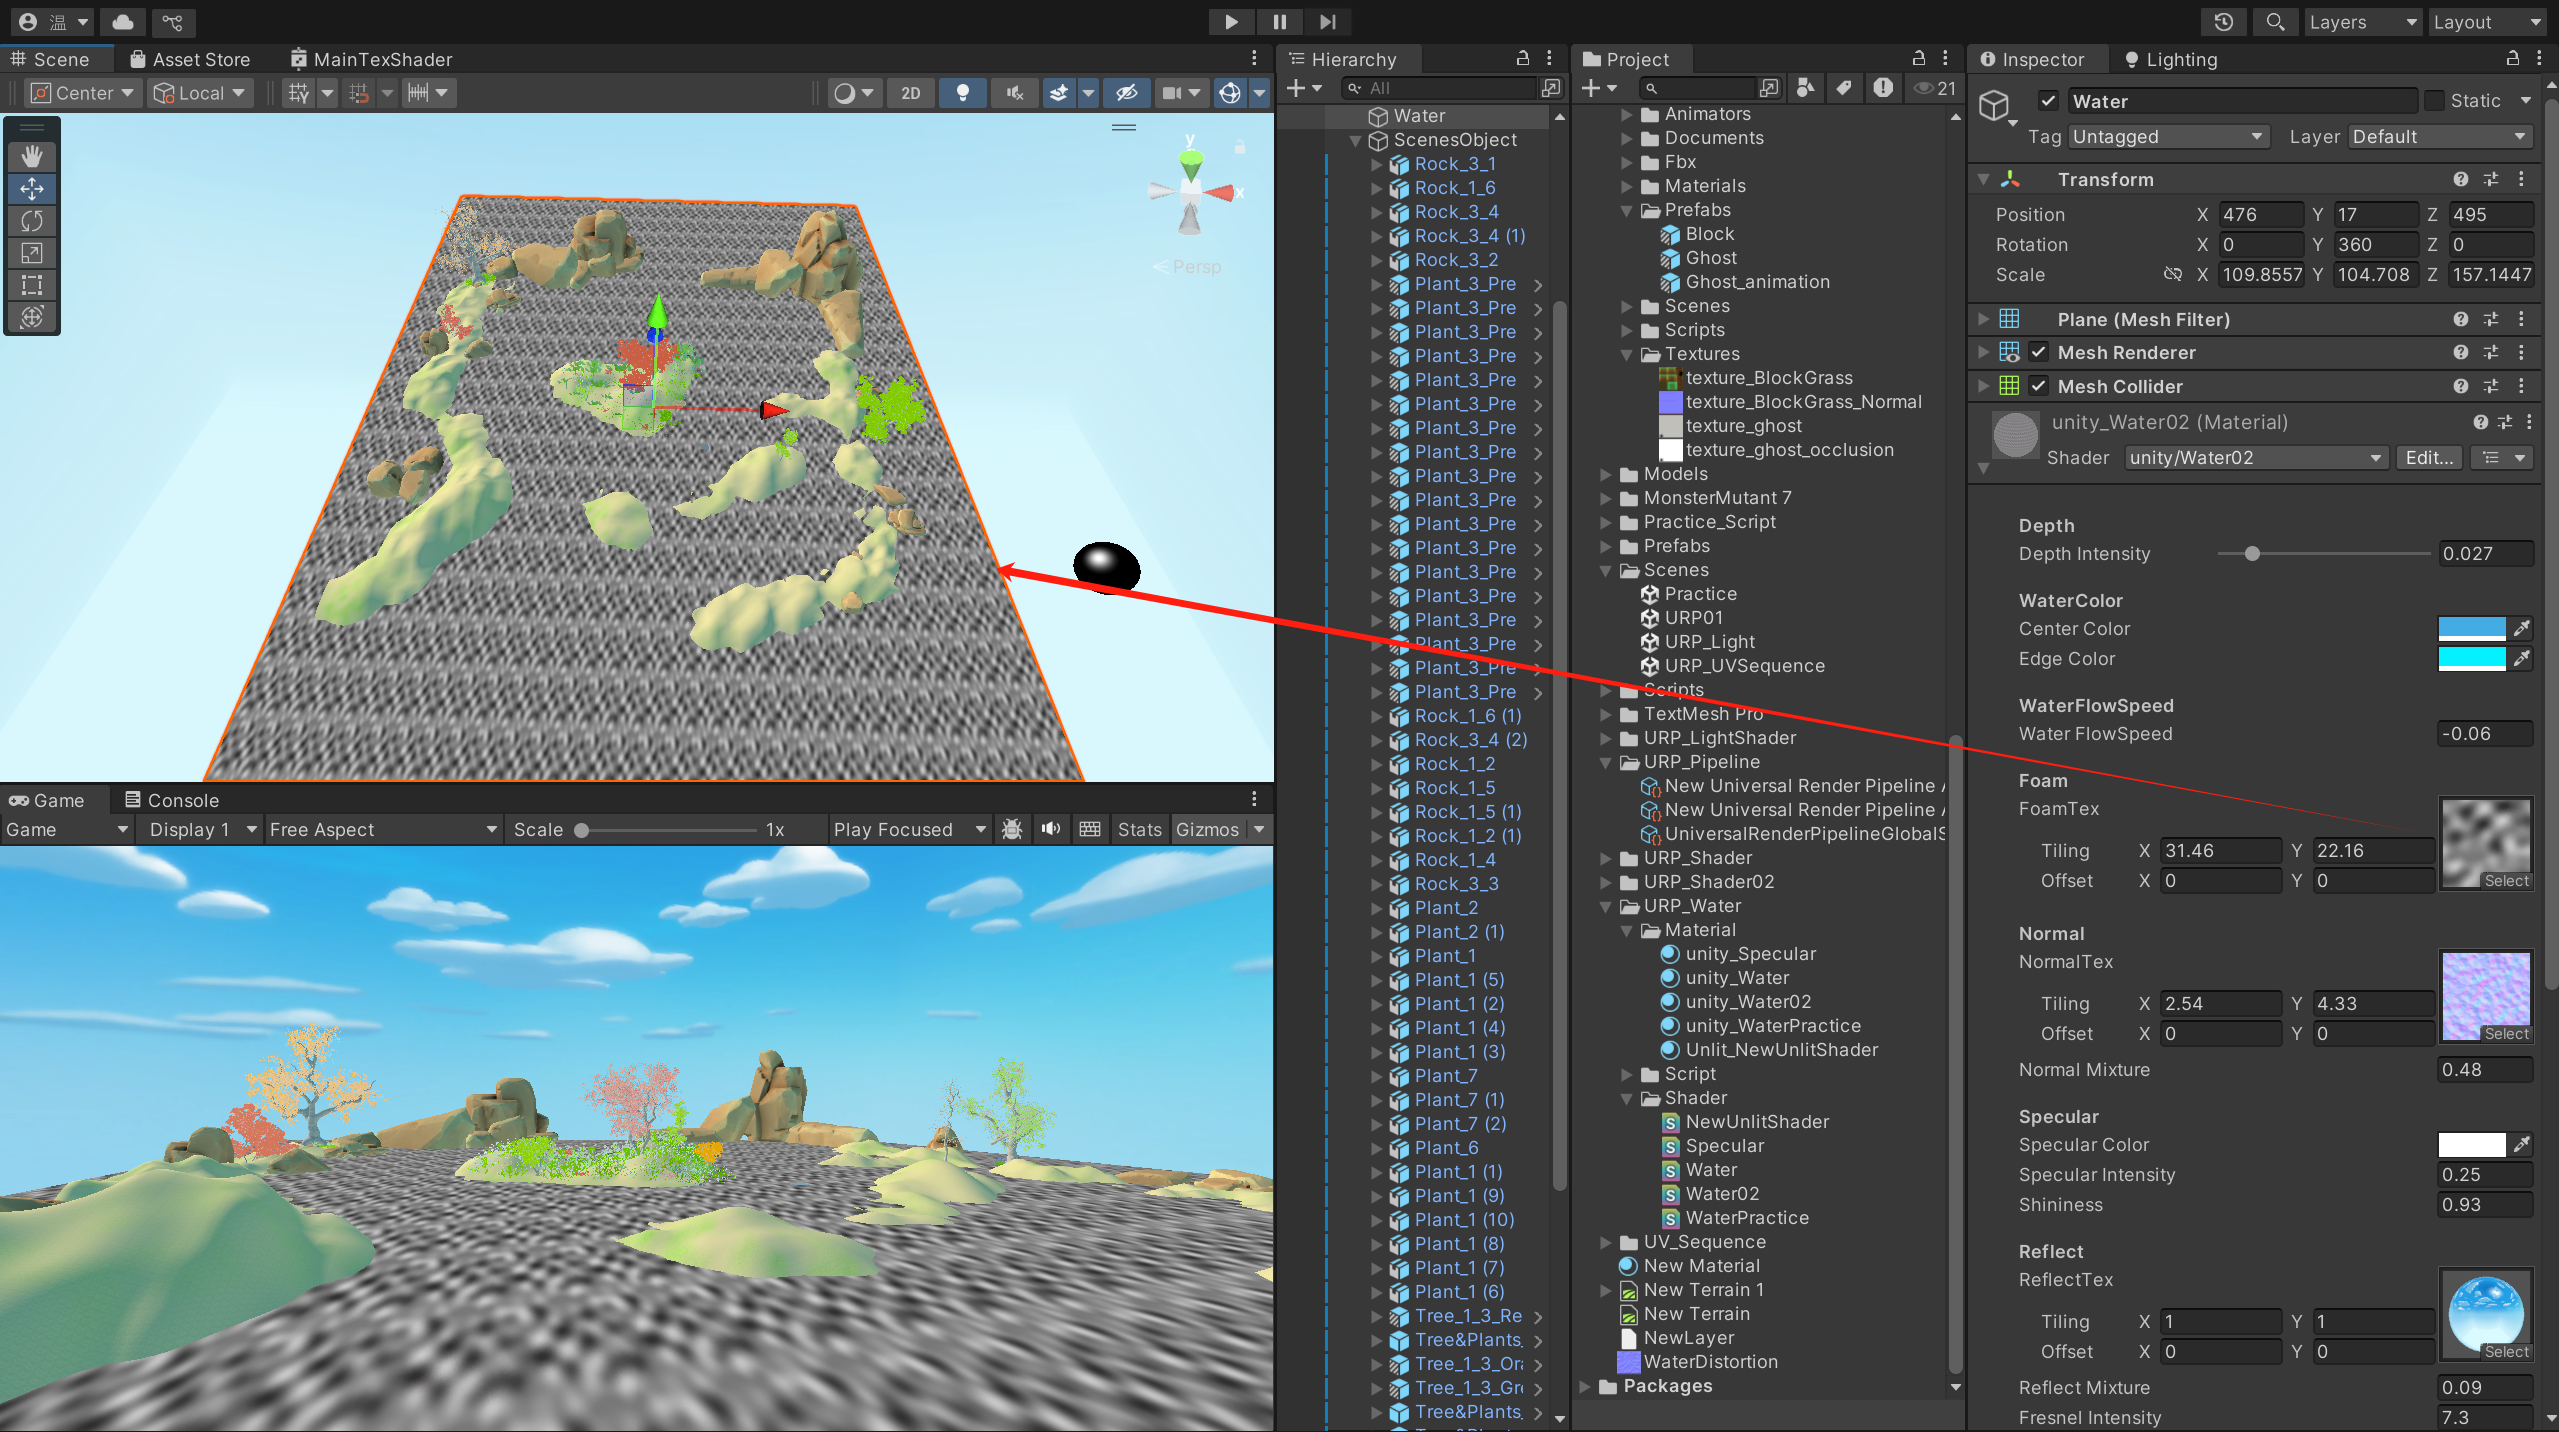Disable the Mesh Renderer component checkbox
2559x1432 pixels.
click(2039, 353)
